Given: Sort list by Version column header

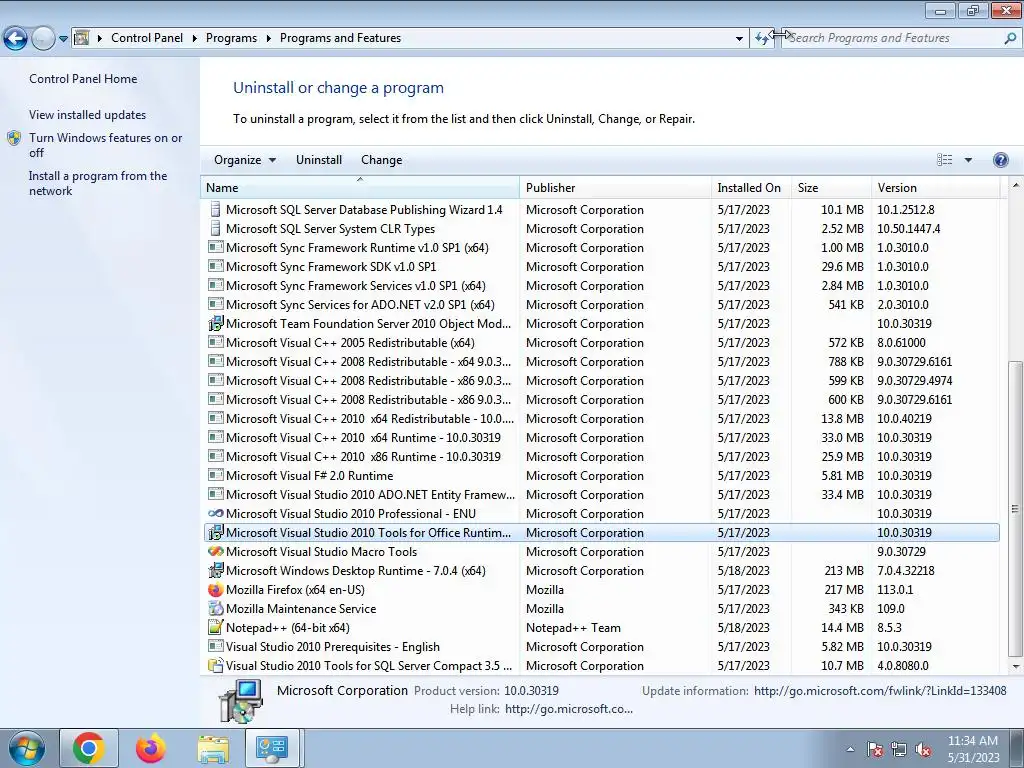Looking at the screenshot, I should [x=936, y=187].
